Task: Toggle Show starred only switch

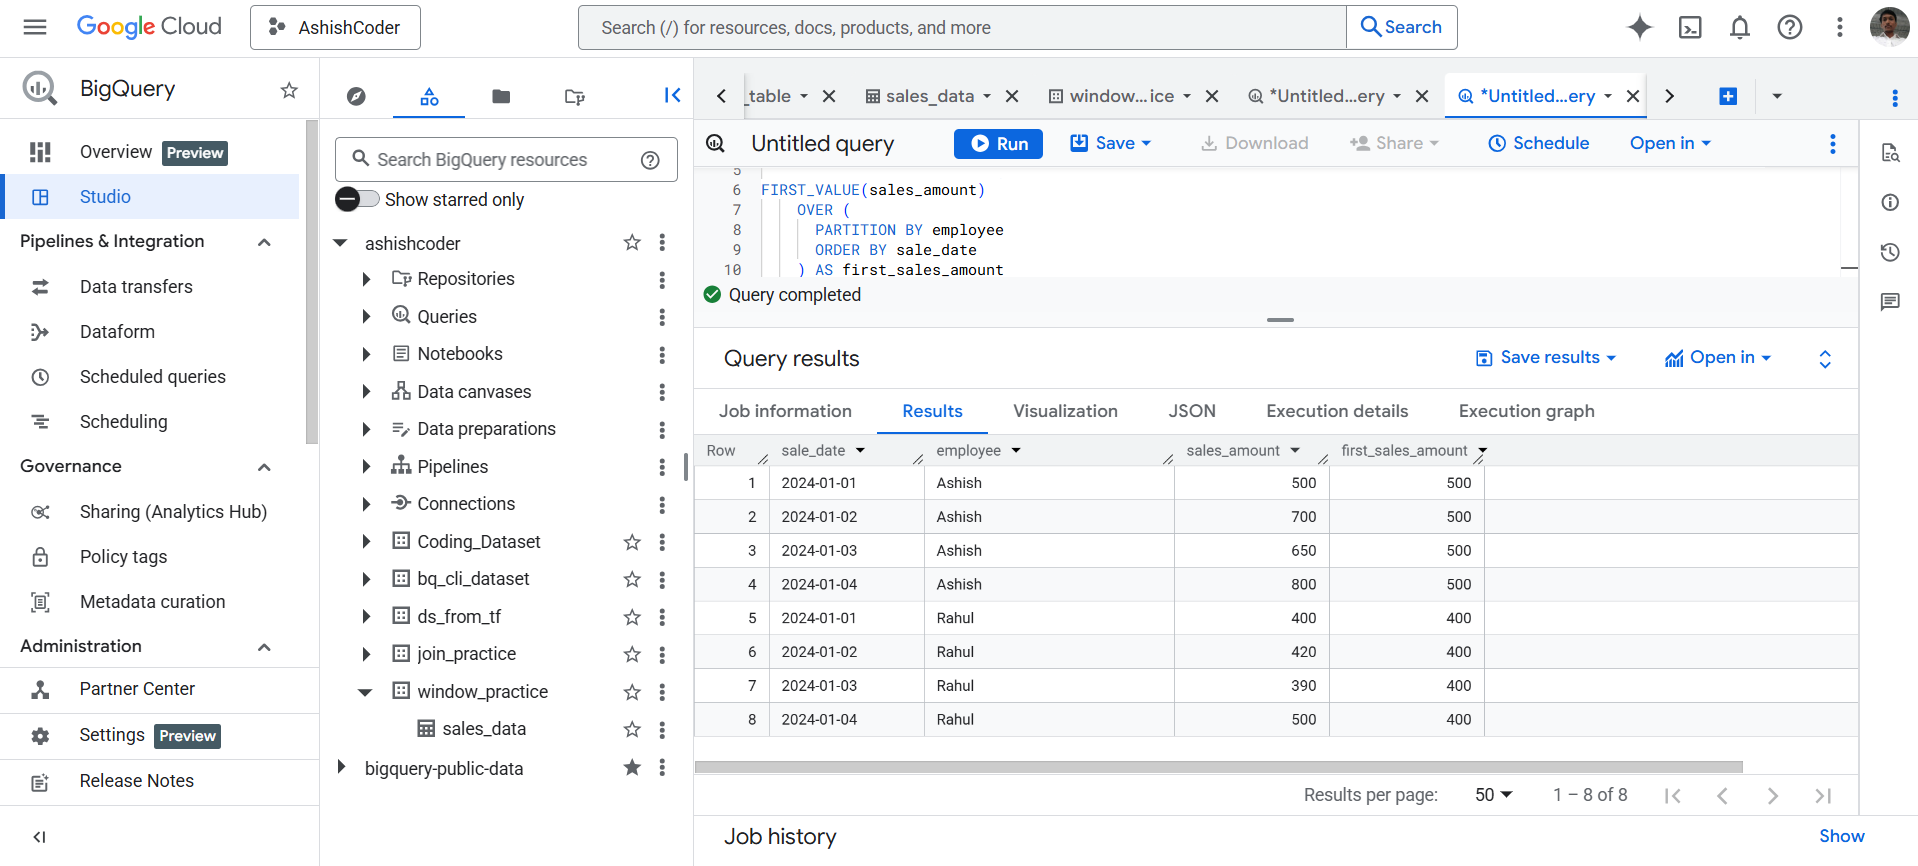Action: click(x=357, y=199)
